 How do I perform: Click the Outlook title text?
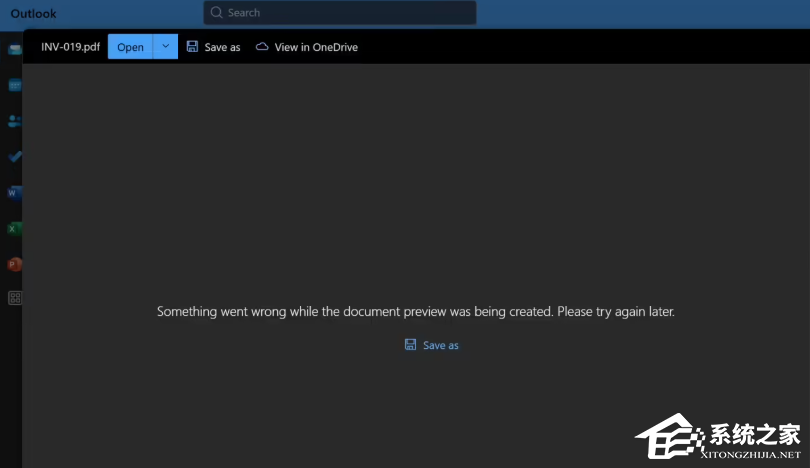[x=34, y=14]
